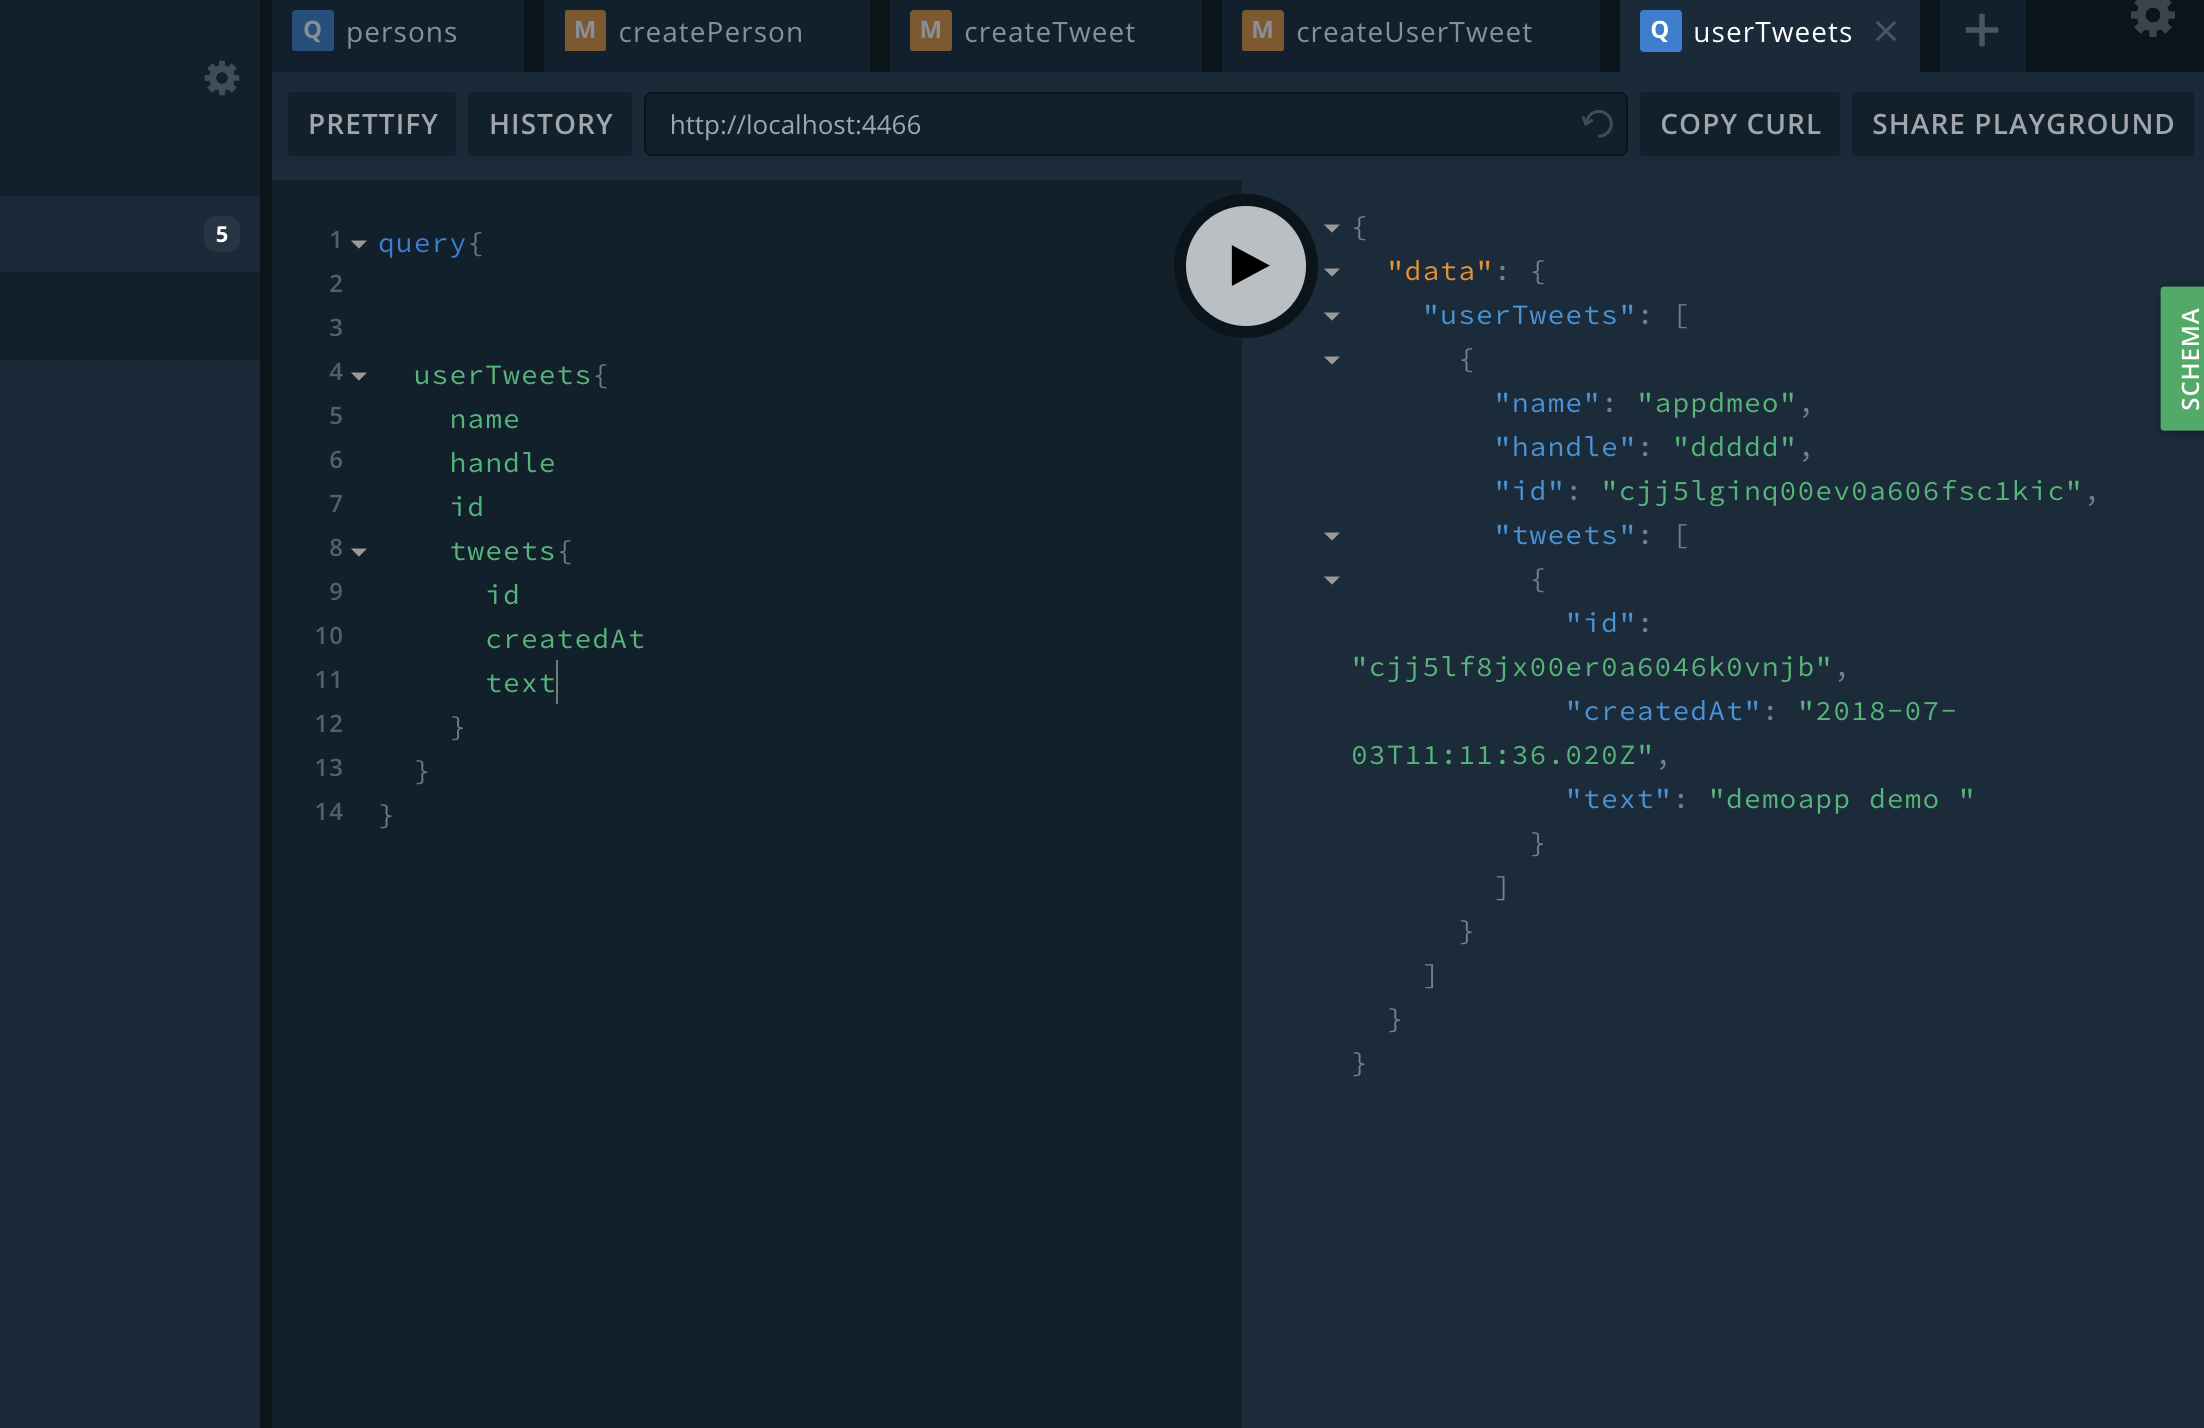Run the query with the play button
Screen dimensions: 2204x1428
1245,266
